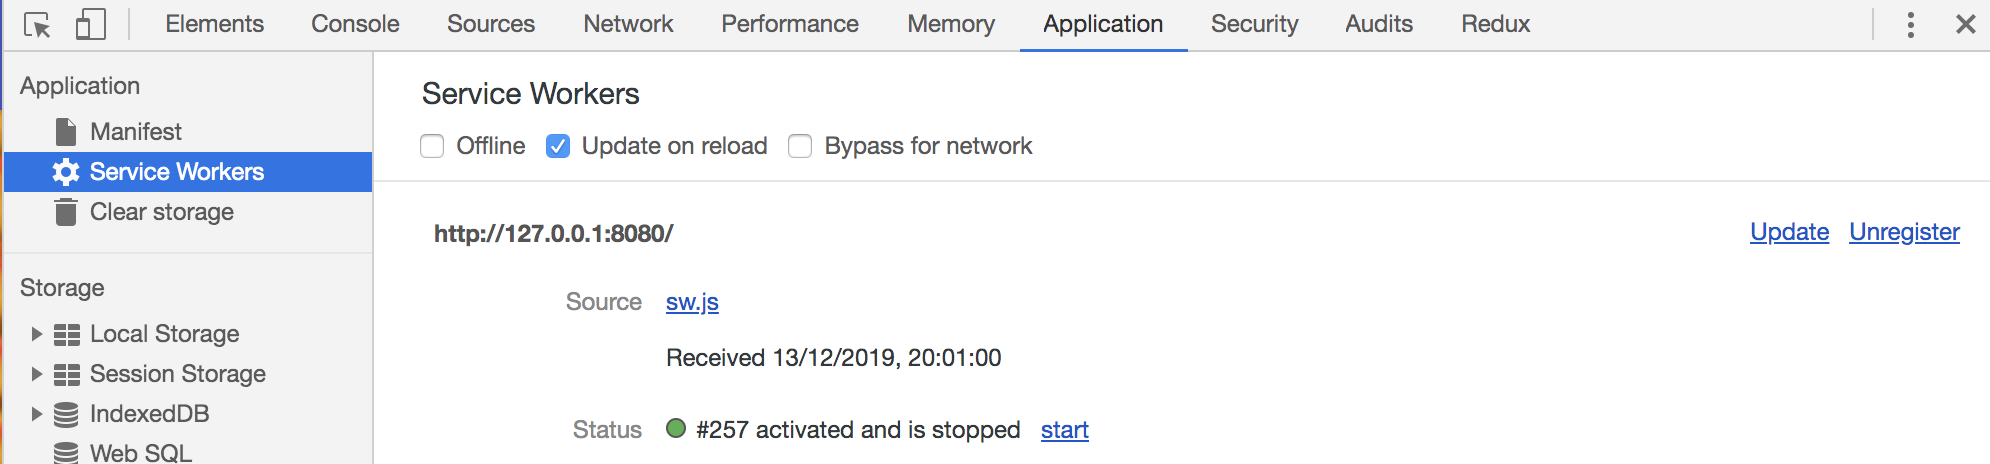Toggle the device toolbar icon
The image size is (1990, 464).
90,25
